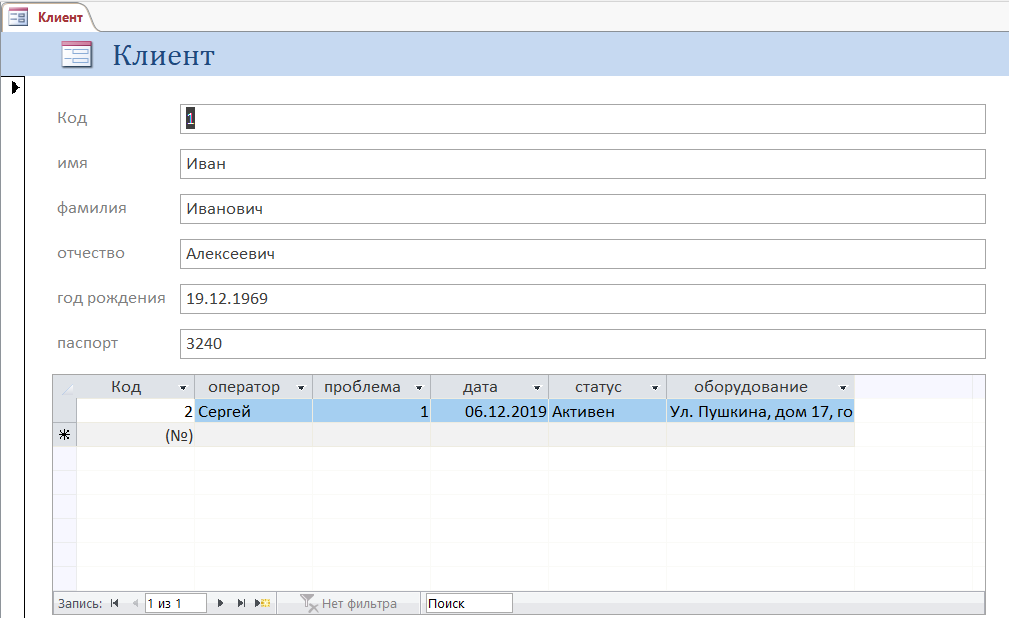Open the дата column filter dropdown
This screenshot has width=1009, height=618.
pyautogui.click(x=537, y=388)
